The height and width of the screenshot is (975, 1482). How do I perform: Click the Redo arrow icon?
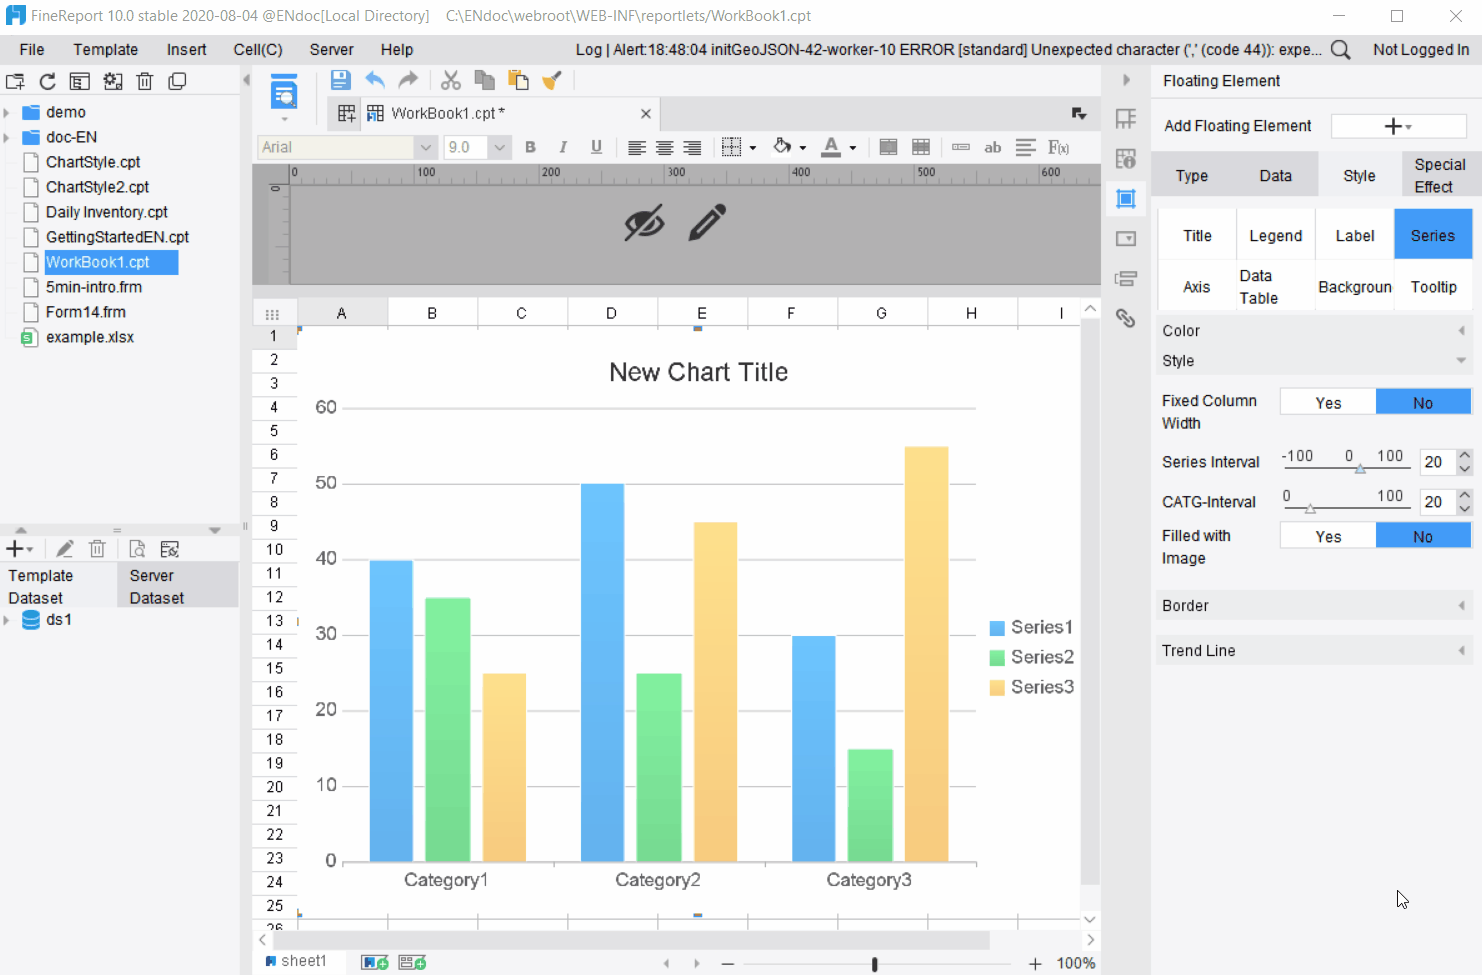point(408,80)
